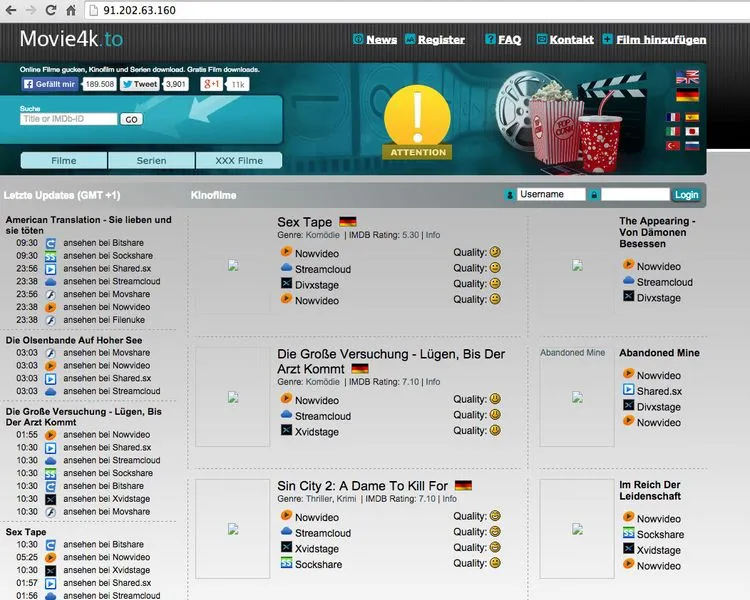Open the Kontakt link
The height and width of the screenshot is (600, 750).
(571, 40)
